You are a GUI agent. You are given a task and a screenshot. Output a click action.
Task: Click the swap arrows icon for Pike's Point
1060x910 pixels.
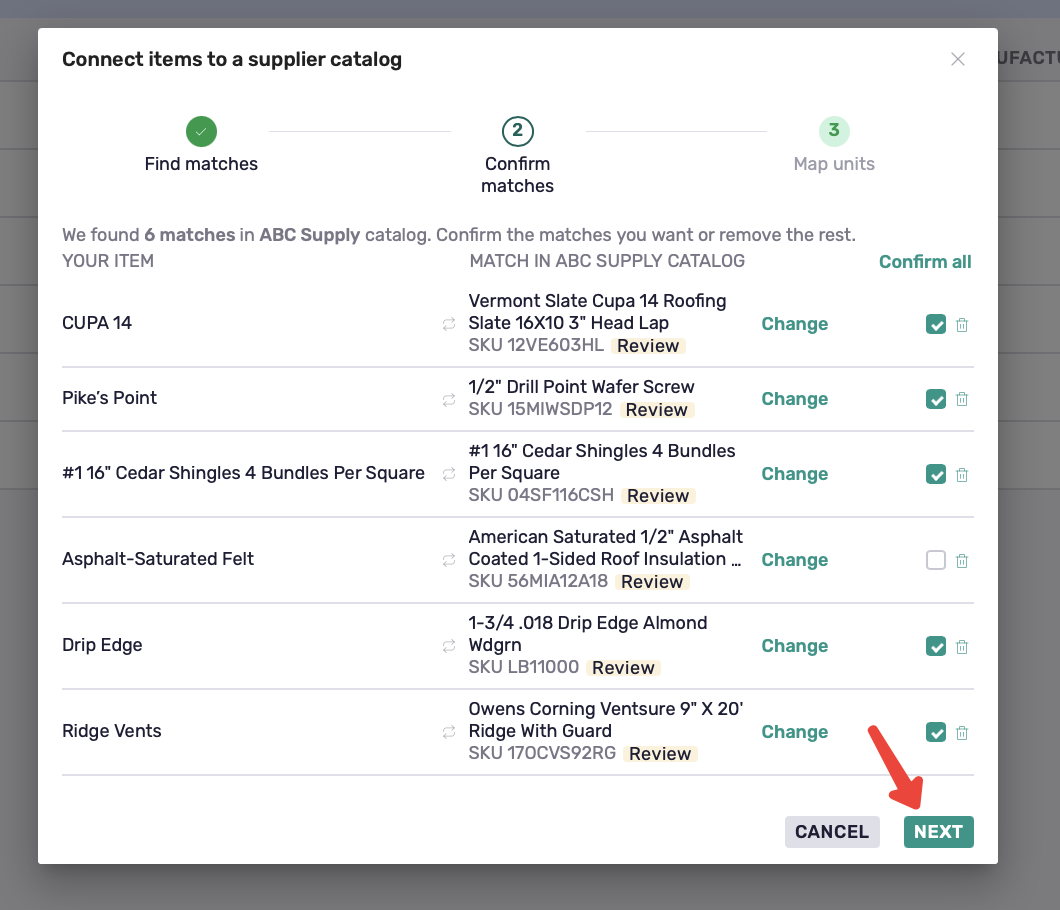[x=449, y=400]
